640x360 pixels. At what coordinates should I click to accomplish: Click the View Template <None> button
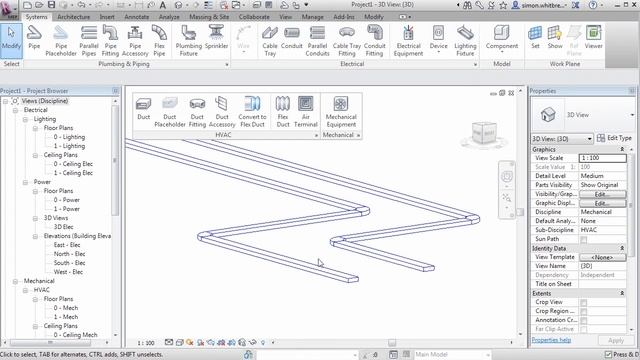602,258
